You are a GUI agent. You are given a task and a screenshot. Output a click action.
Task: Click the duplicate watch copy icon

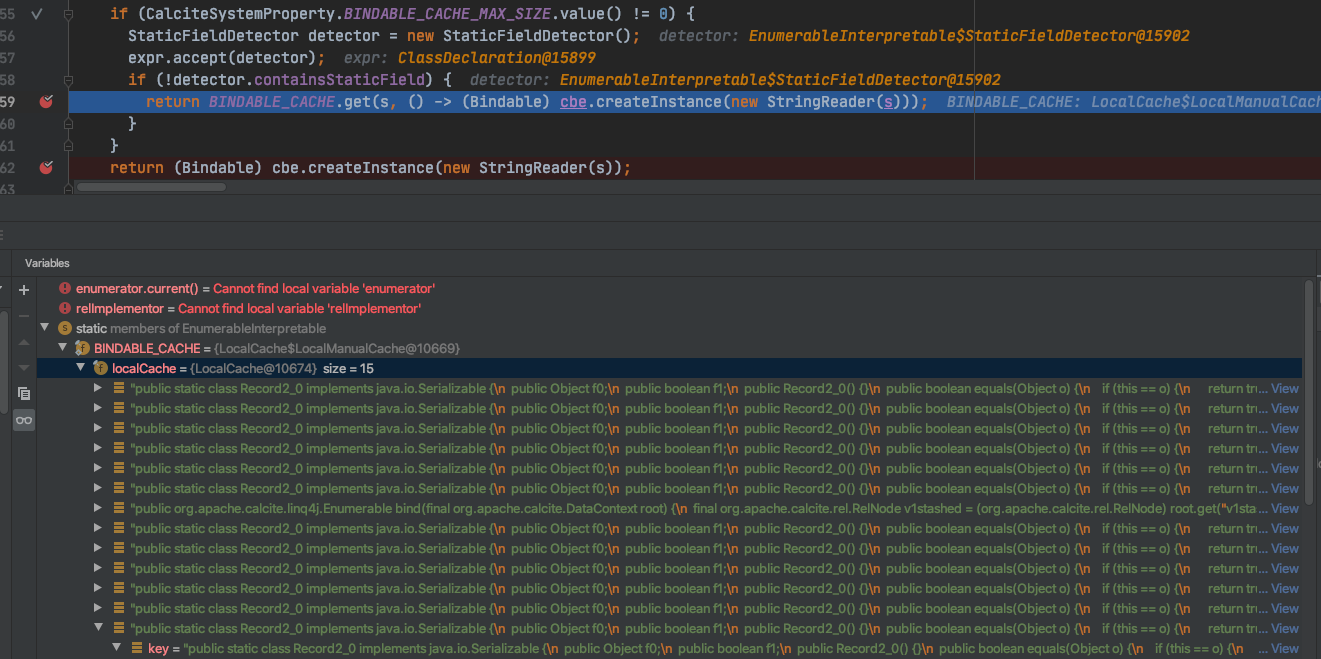coord(24,394)
